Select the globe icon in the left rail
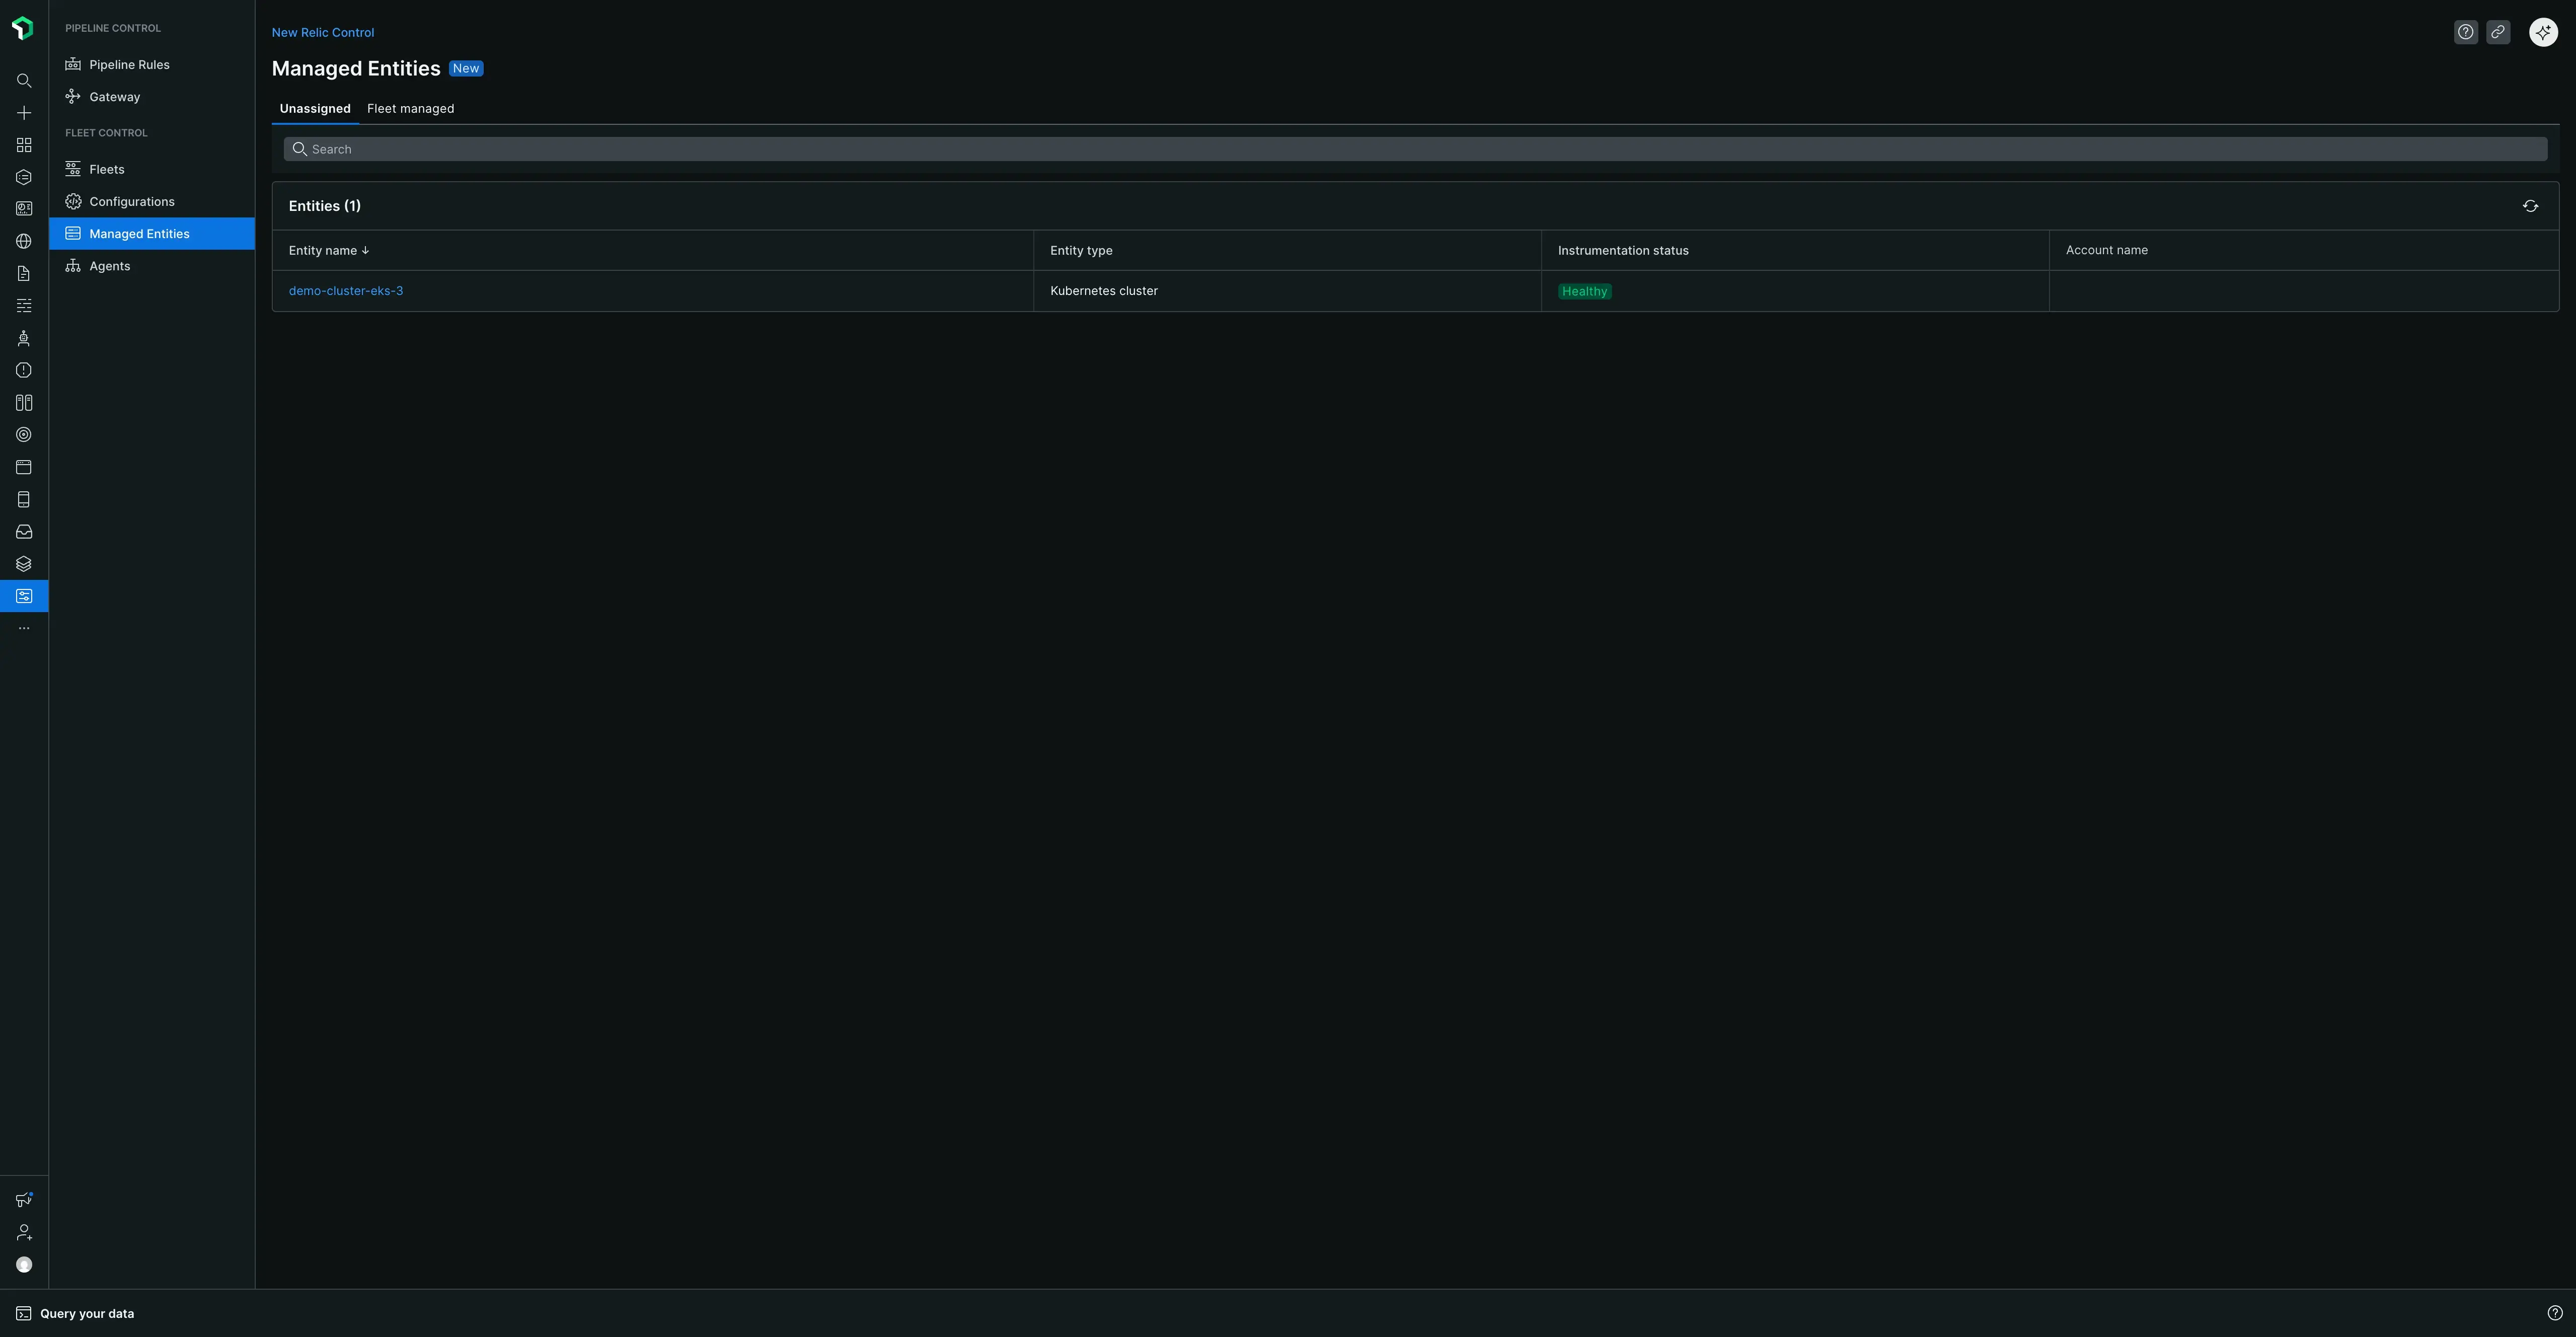Viewport: 2576px width, 1337px height. pyautogui.click(x=23, y=241)
